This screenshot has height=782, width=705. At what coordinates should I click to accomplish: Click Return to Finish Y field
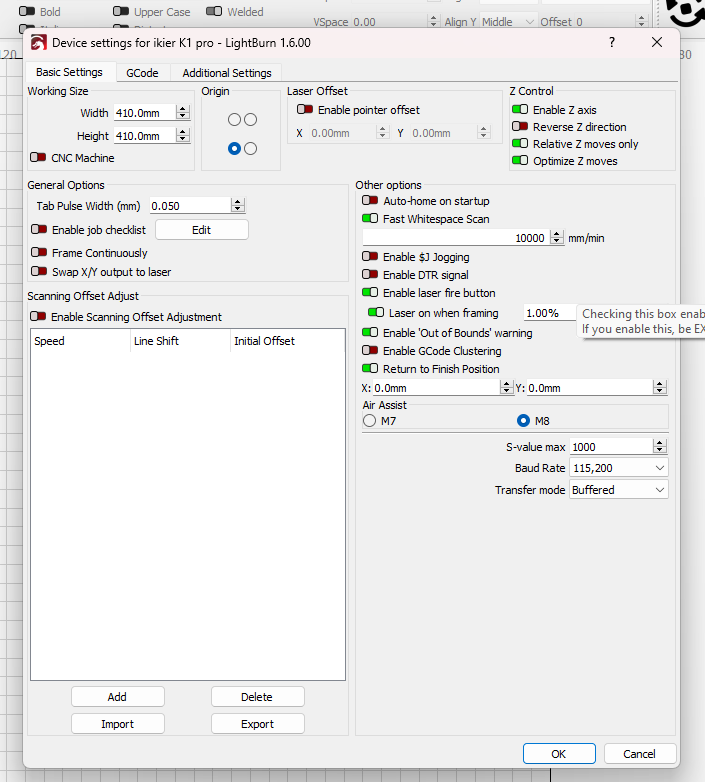(589, 388)
